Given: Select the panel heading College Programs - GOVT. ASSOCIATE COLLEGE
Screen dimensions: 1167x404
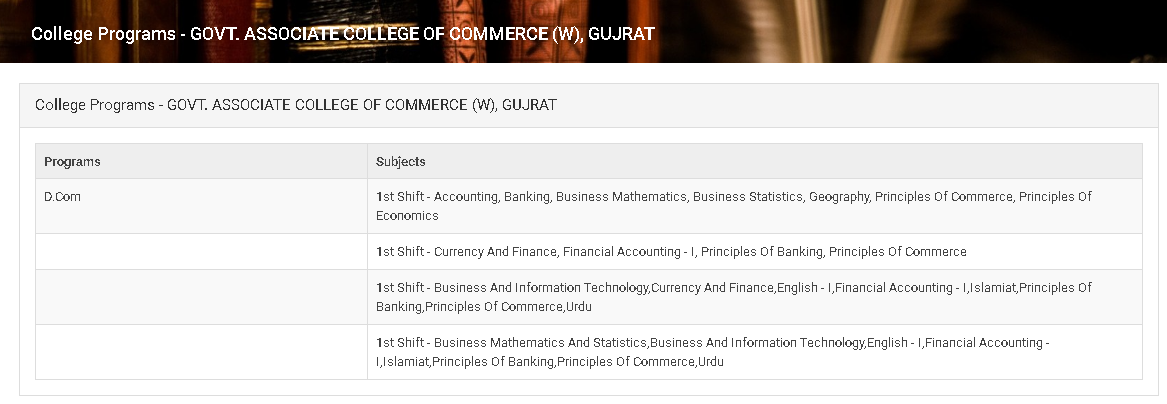Looking at the screenshot, I should 295,105.
